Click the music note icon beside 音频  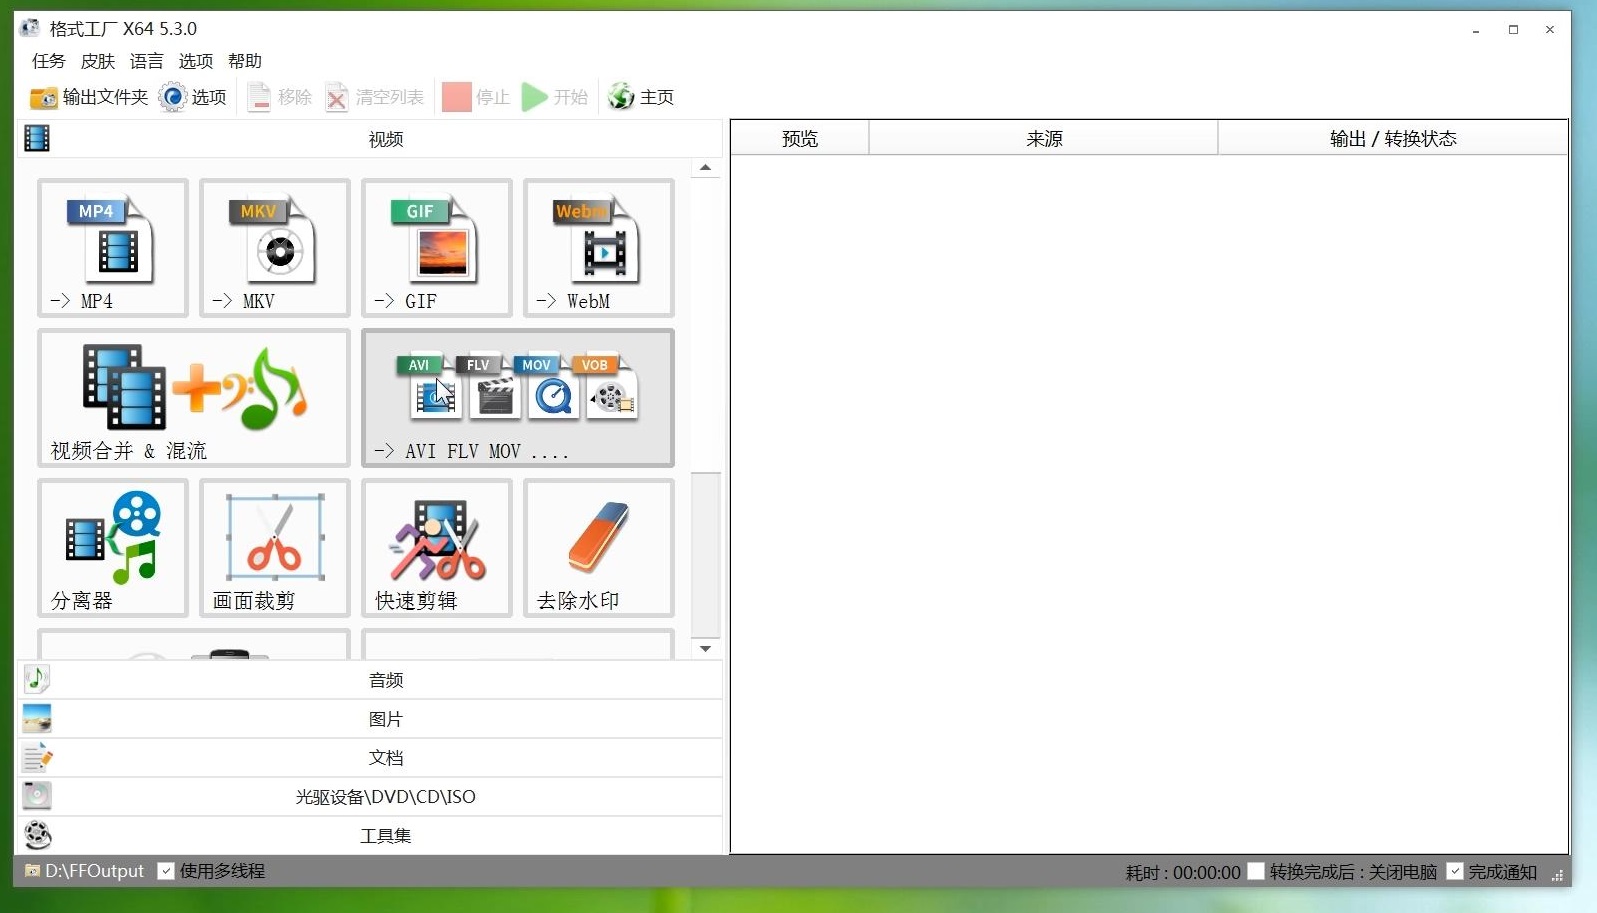37,679
